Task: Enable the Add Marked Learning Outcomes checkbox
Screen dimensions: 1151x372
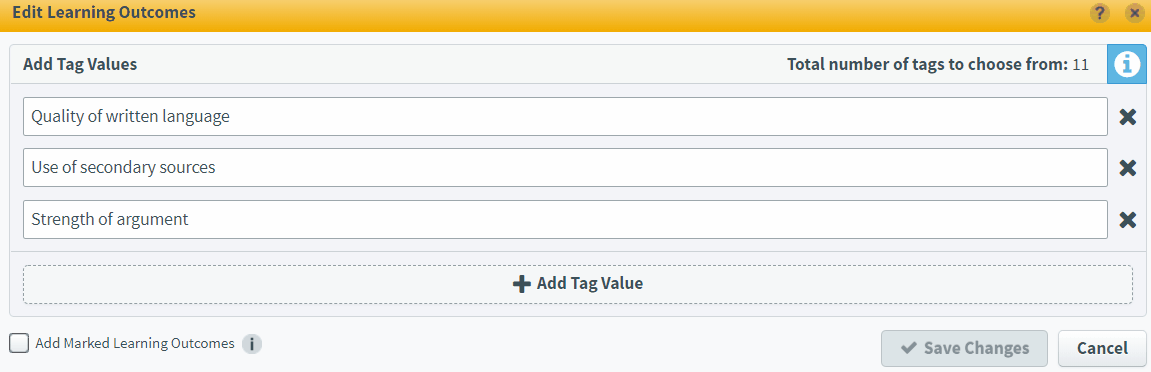Action: pyautogui.click(x=20, y=343)
